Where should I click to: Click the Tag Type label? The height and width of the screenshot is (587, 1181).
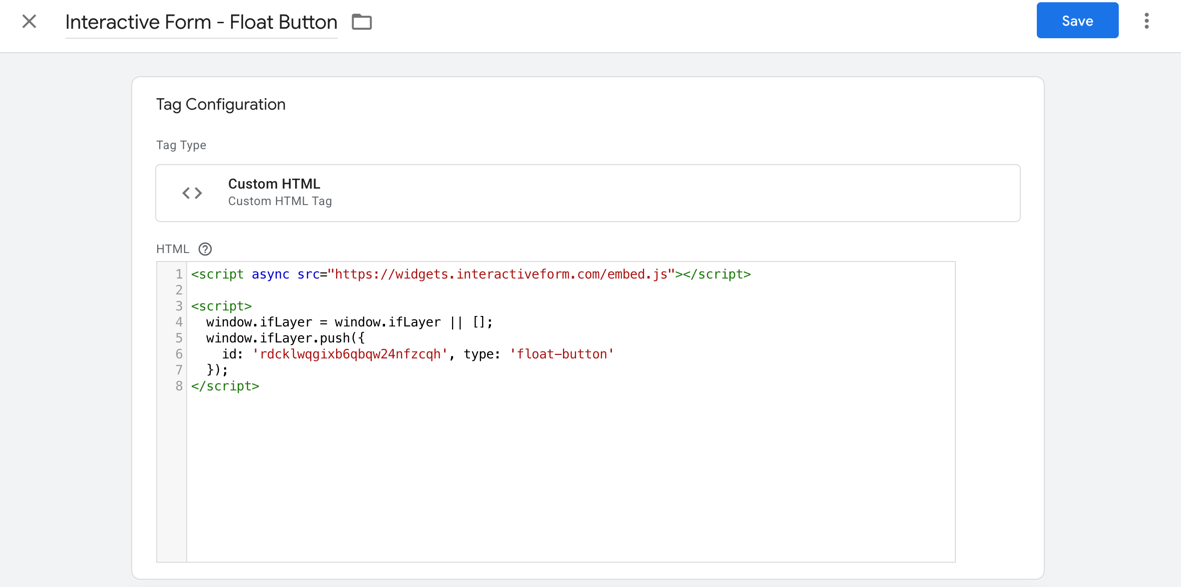point(181,145)
